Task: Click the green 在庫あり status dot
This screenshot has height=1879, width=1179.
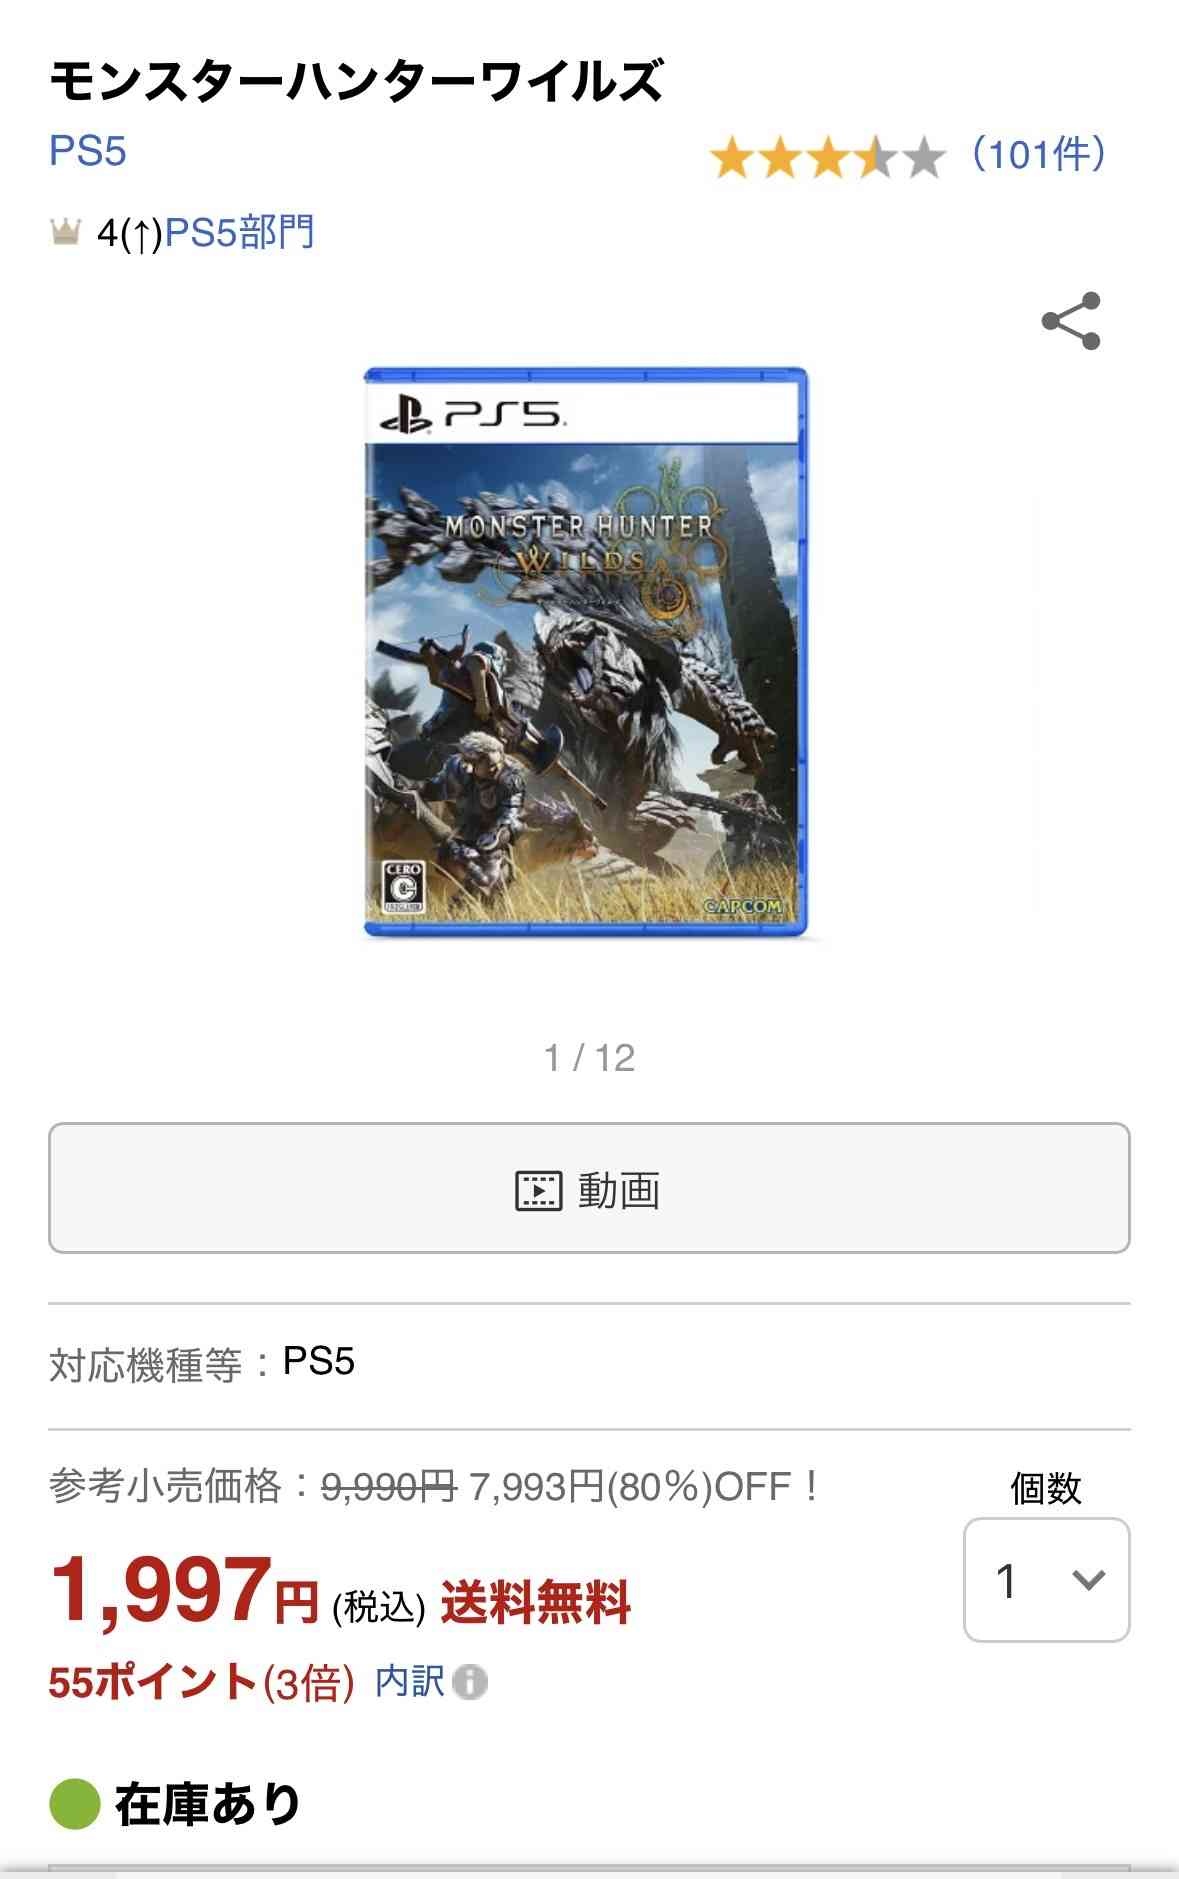Action: [74, 1803]
